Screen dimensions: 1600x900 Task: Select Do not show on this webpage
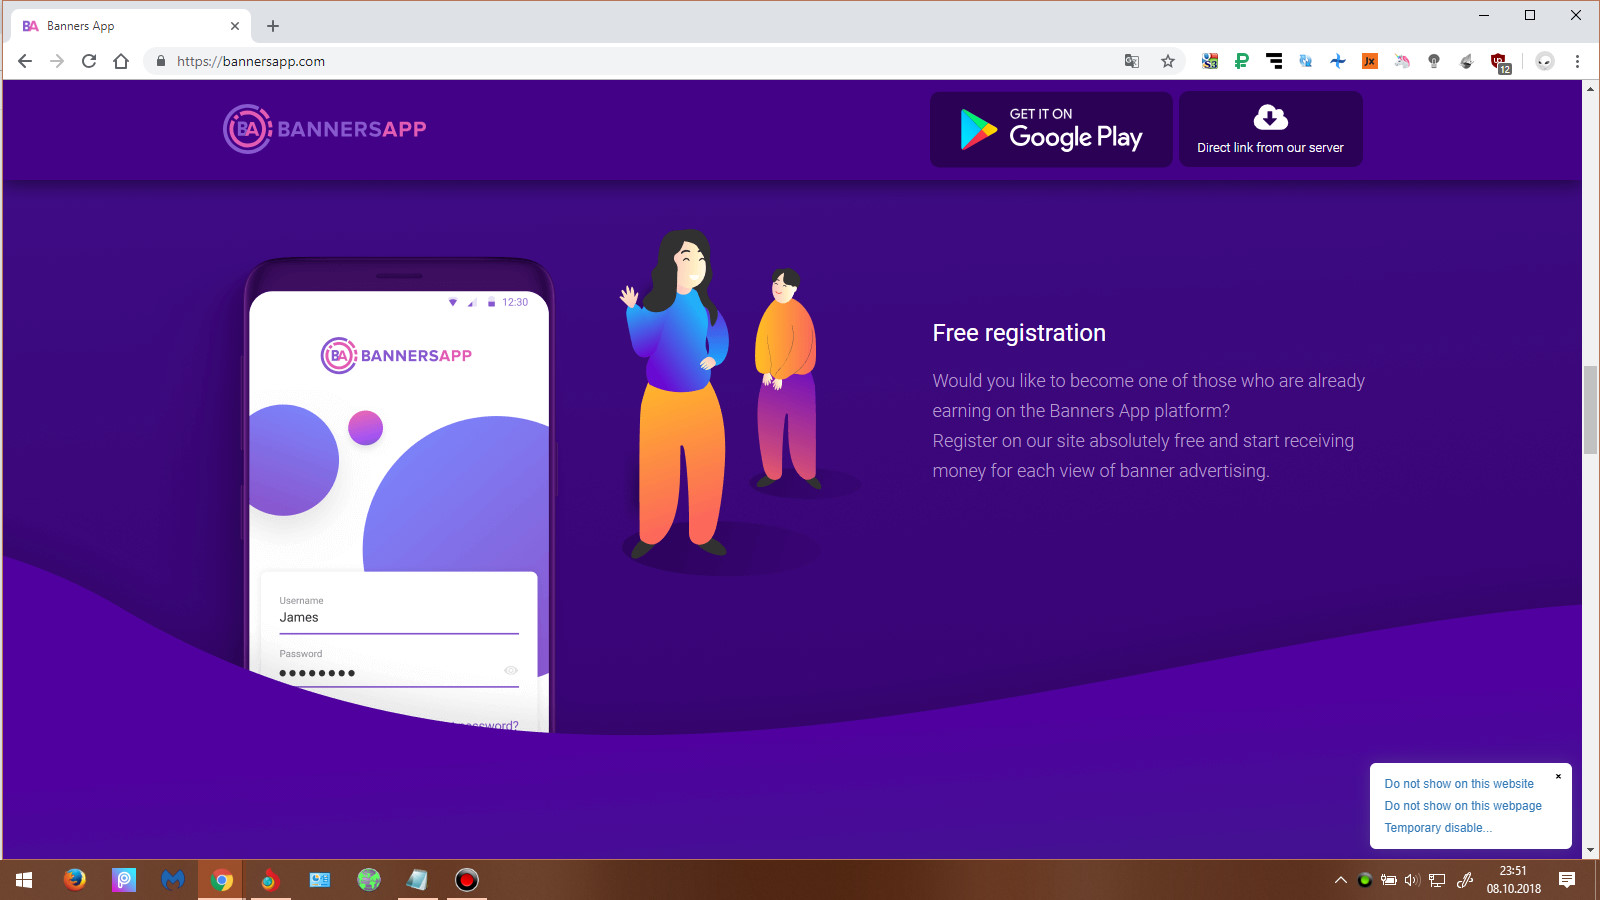tap(1463, 806)
